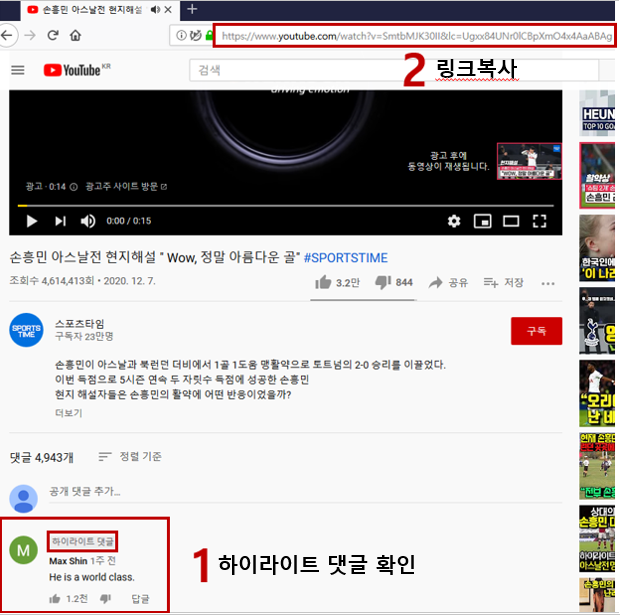Save the video with 저장 button
Viewport: 620px width, 615px height.
(503, 282)
